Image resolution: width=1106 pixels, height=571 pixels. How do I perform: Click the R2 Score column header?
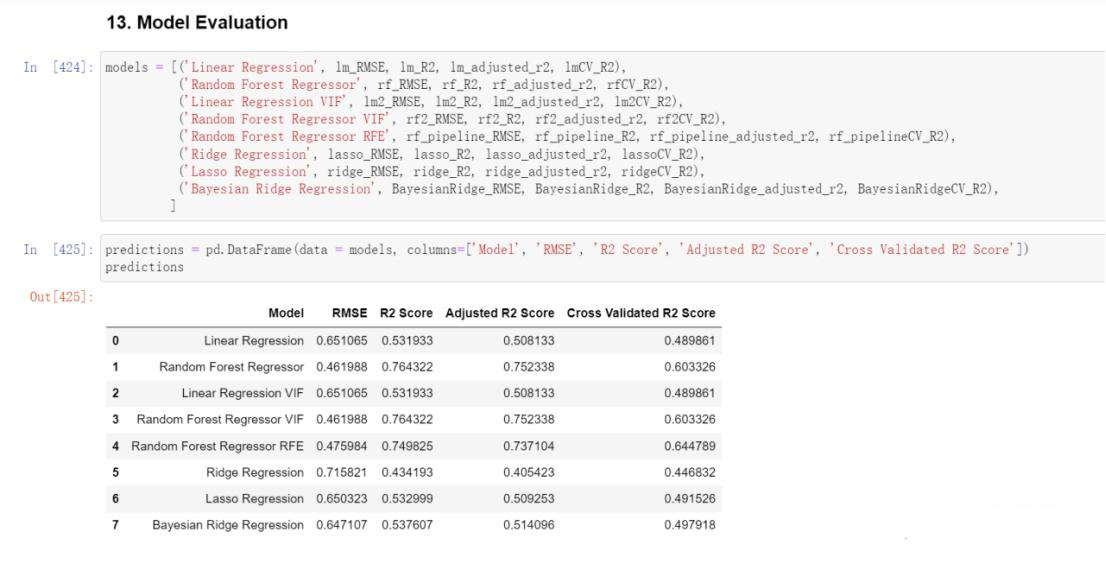point(406,313)
